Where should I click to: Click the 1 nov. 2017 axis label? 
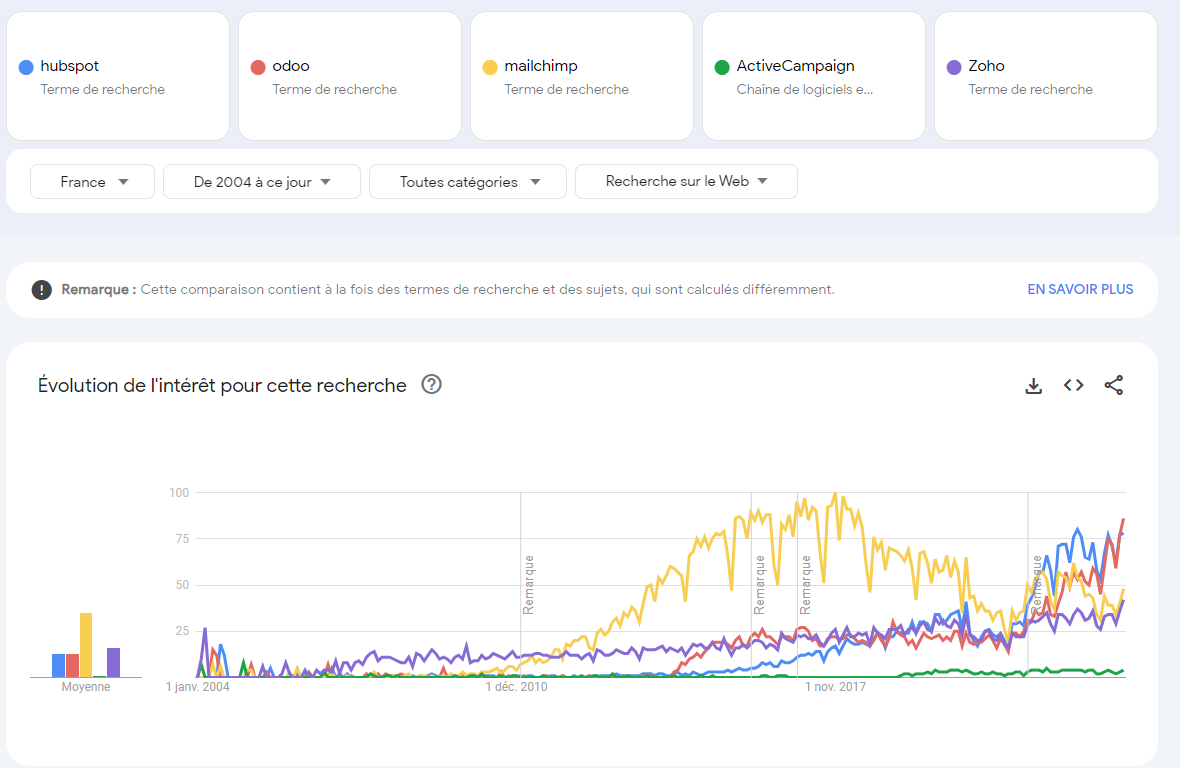835,687
